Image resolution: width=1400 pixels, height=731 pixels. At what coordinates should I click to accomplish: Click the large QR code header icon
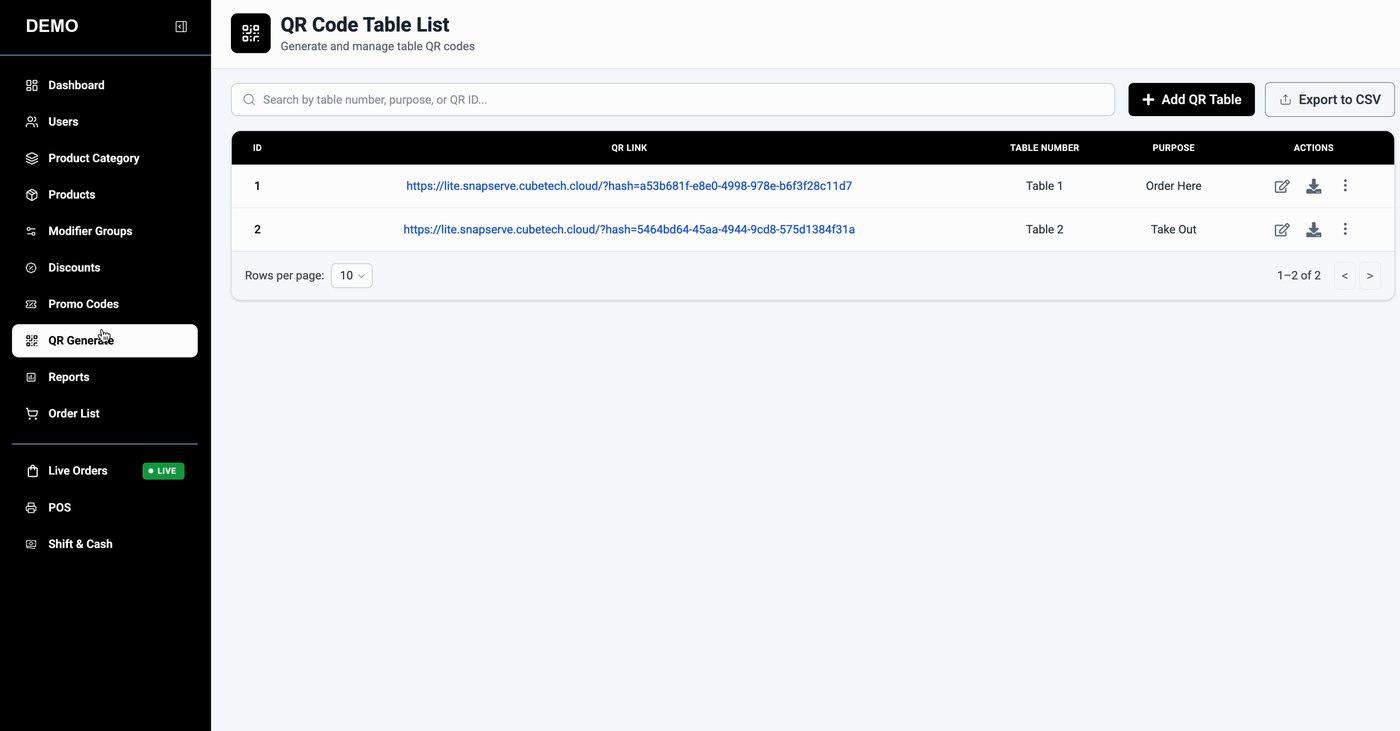(251, 33)
